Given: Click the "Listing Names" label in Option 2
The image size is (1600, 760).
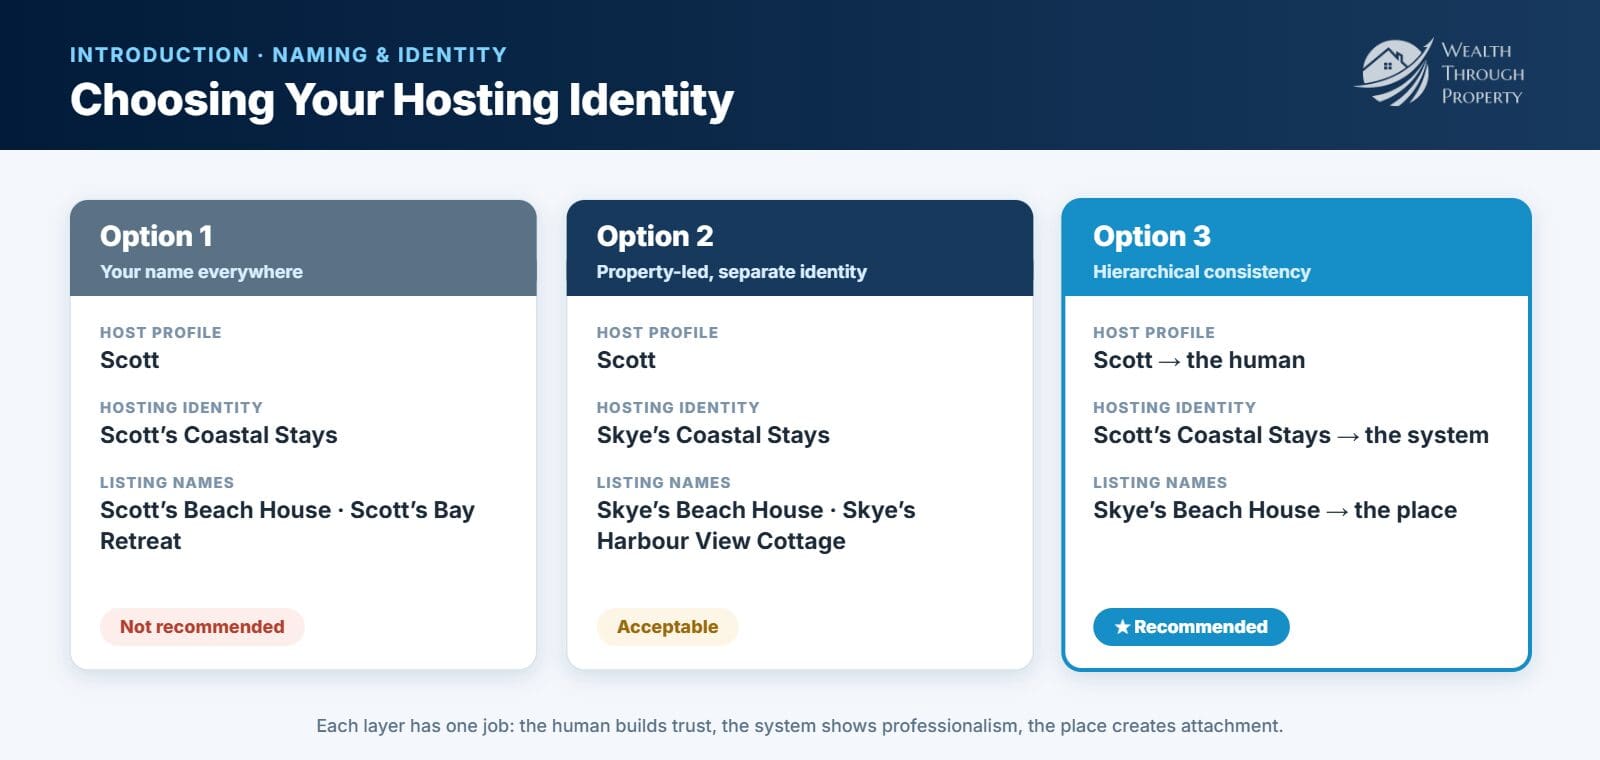Looking at the screenshot, I should click(664, 483).
